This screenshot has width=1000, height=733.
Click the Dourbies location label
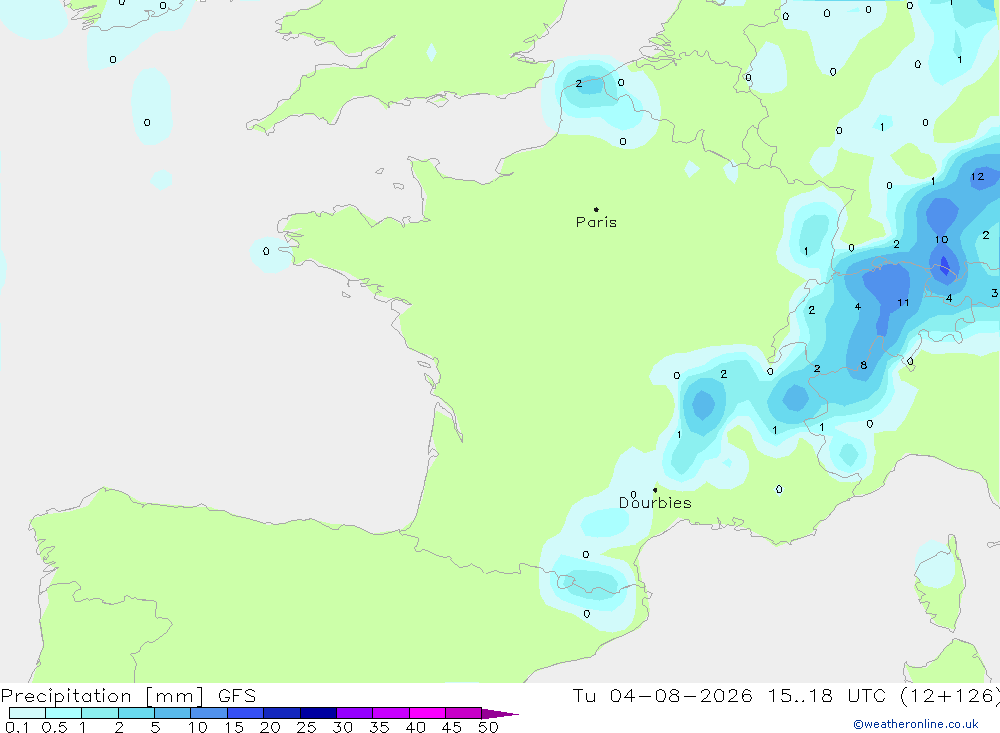[655, 503]
